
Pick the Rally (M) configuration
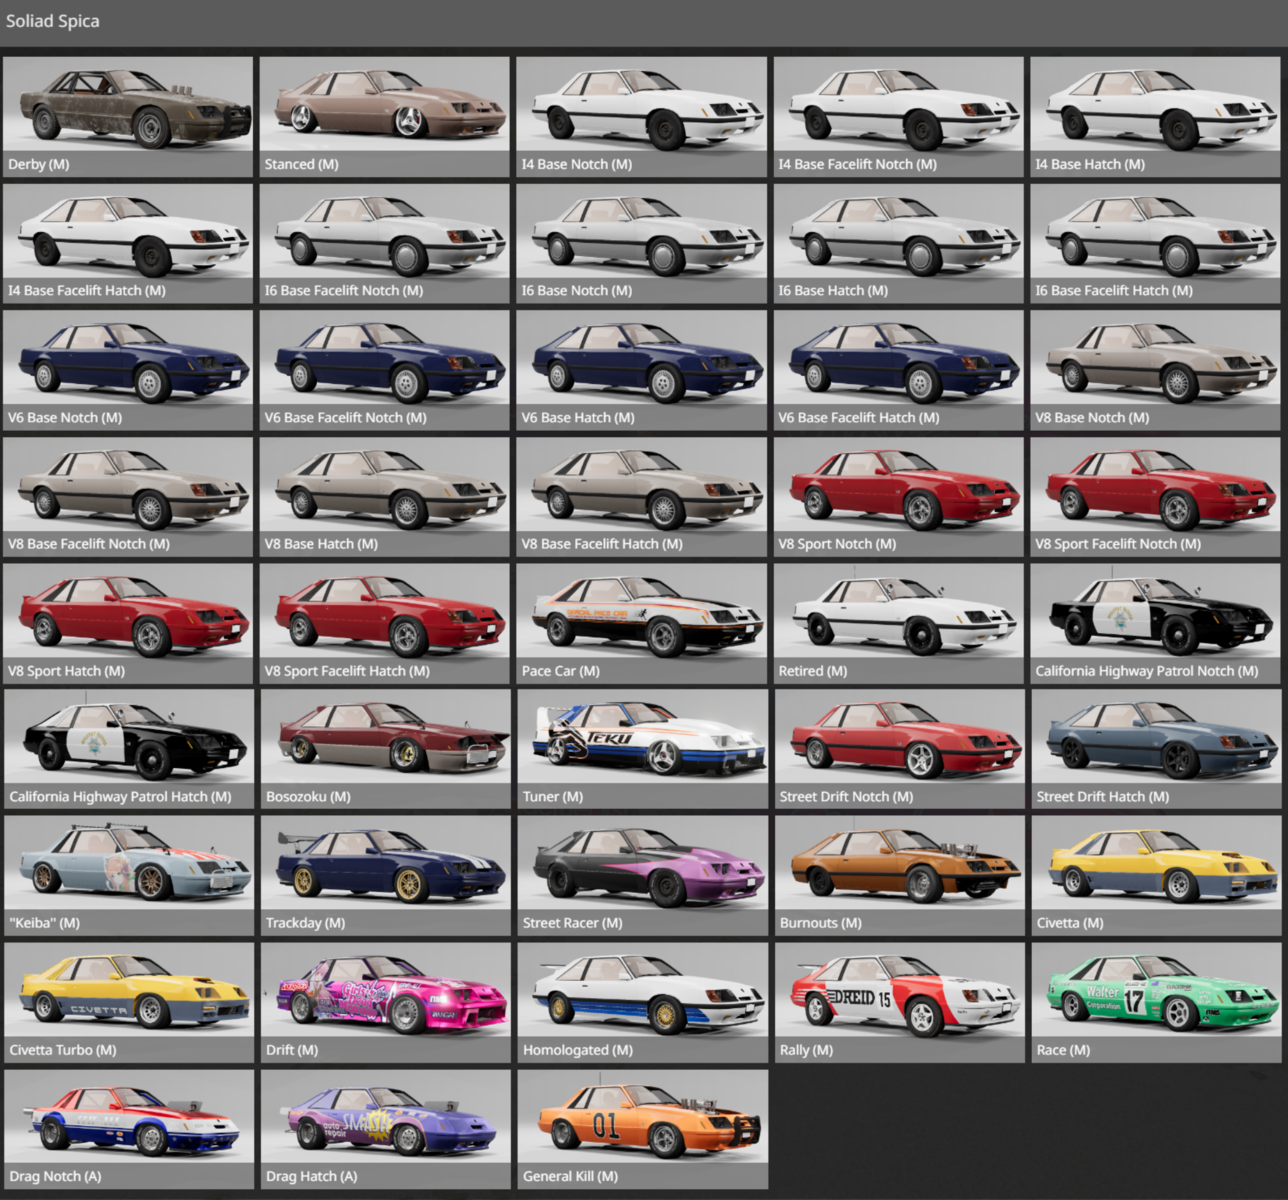[x=899, y=1002]
